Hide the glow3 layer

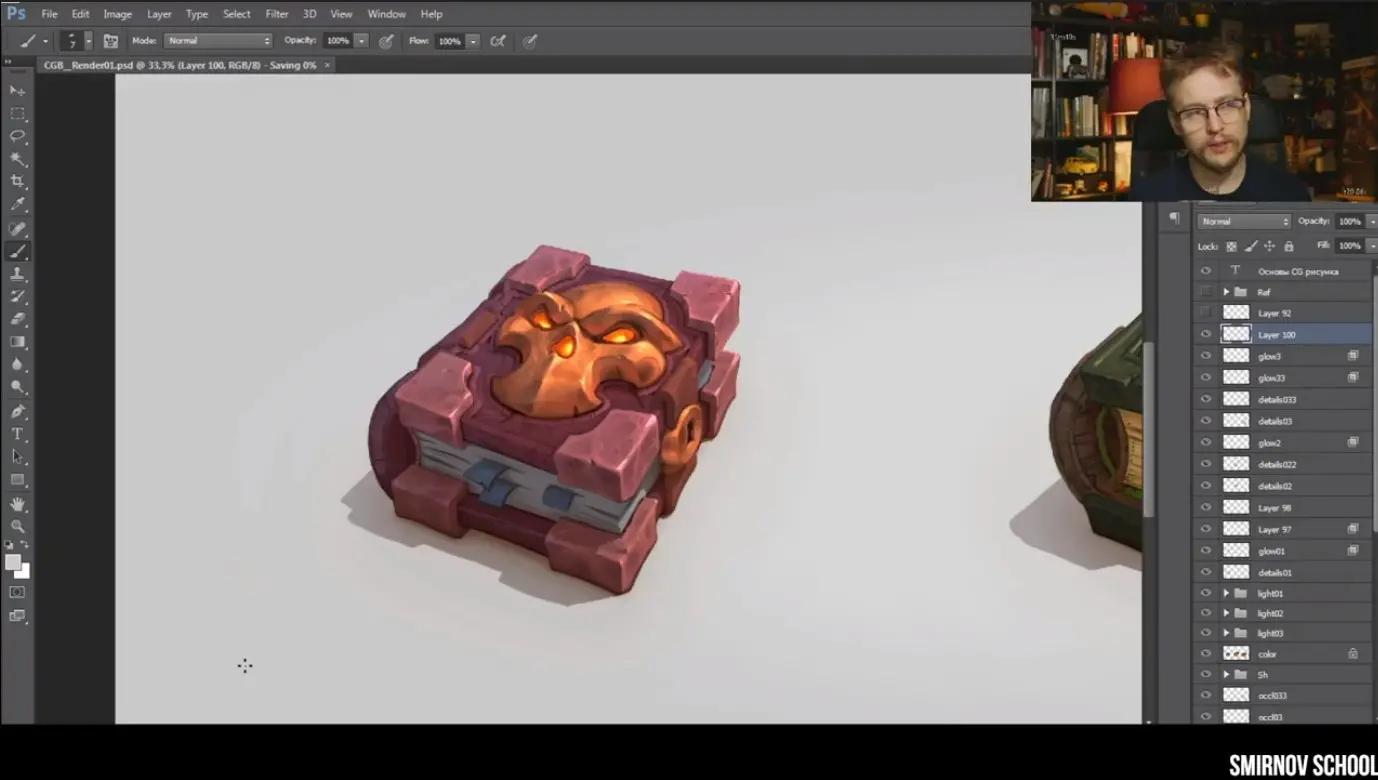click(x=1205, y=356)
